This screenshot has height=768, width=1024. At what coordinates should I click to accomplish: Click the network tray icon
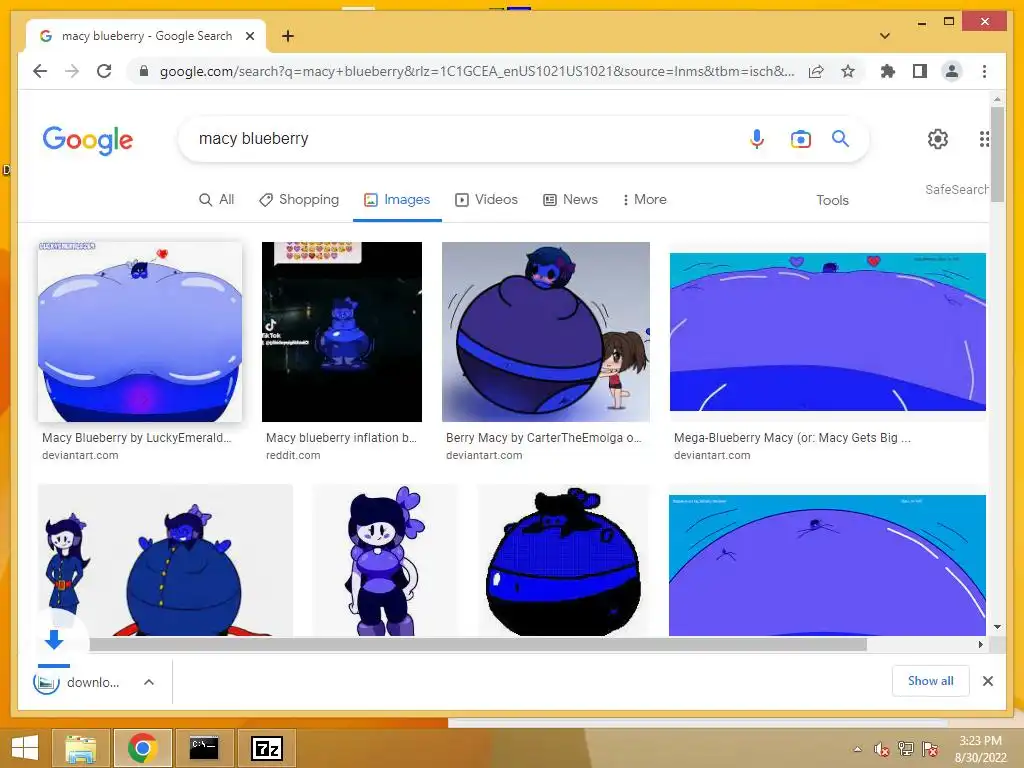pyautogui.click(x=905, y=749)
